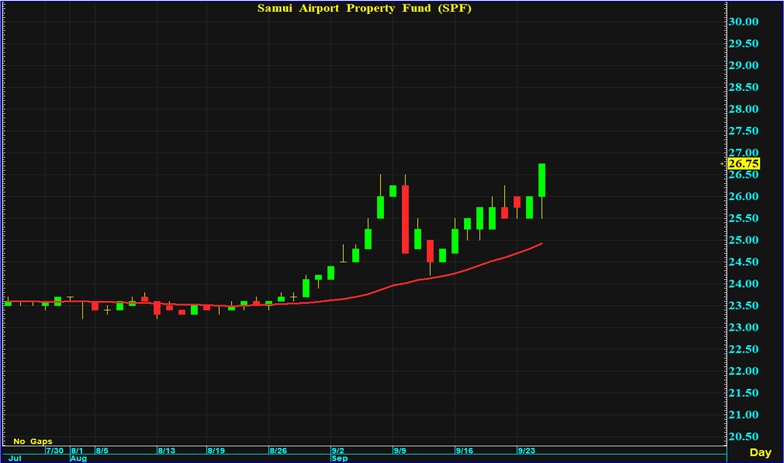Click the 20.50 price axis label
This screenshot has width=784, height=463.
744,436
